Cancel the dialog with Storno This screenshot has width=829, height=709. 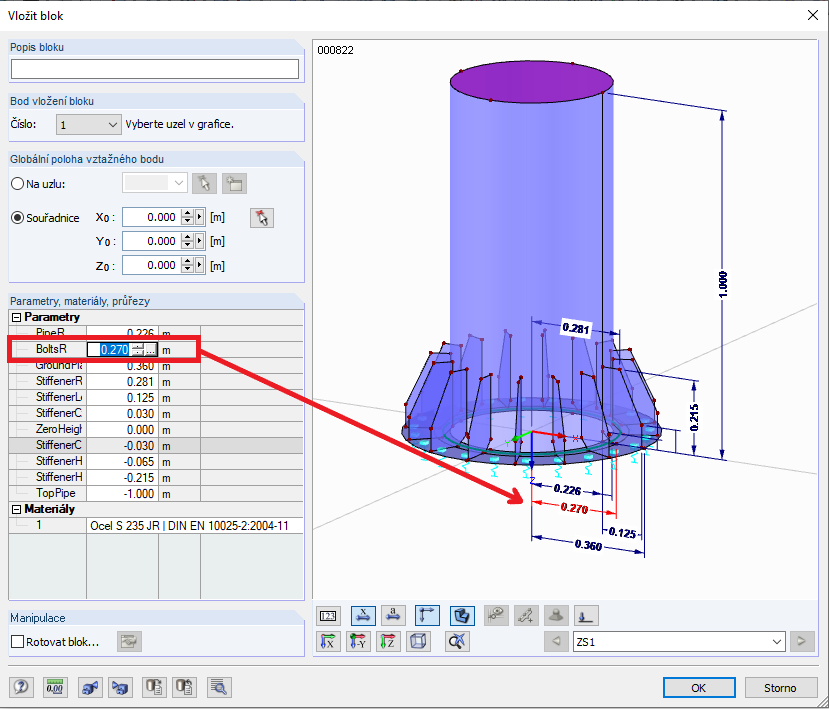(780, 688)
